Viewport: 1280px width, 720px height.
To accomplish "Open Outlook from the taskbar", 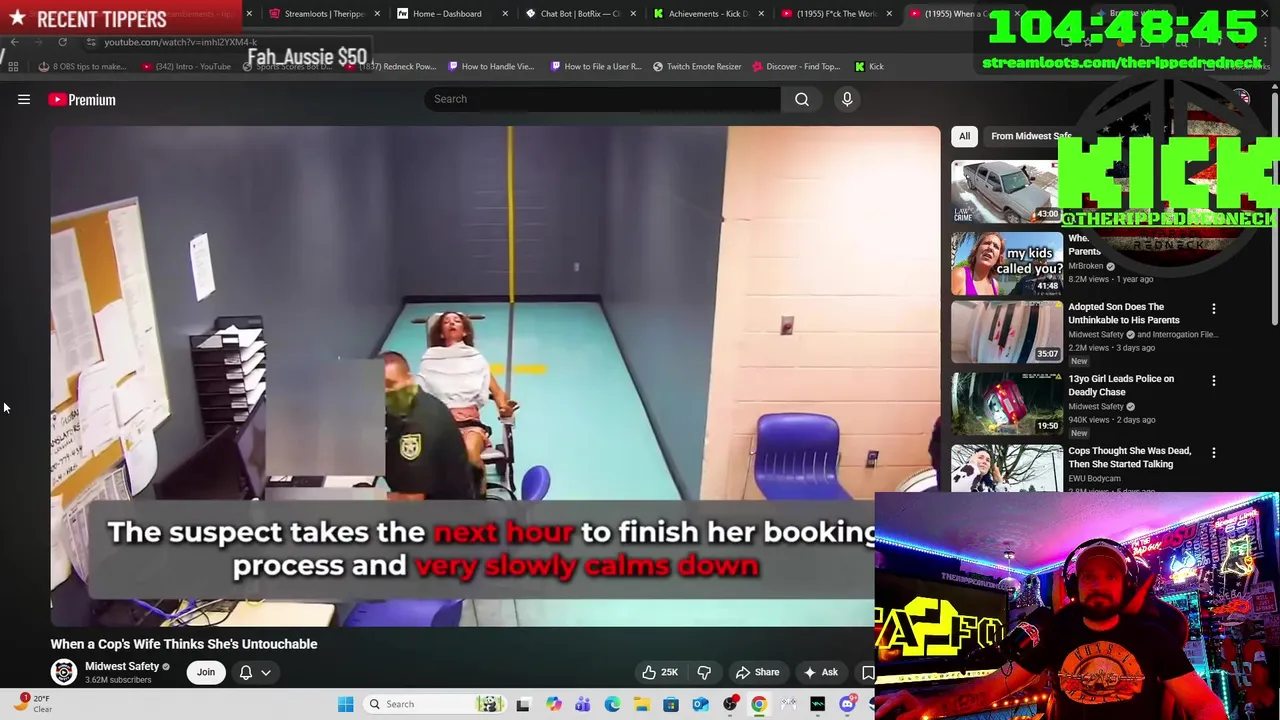I will pos(700,704).
